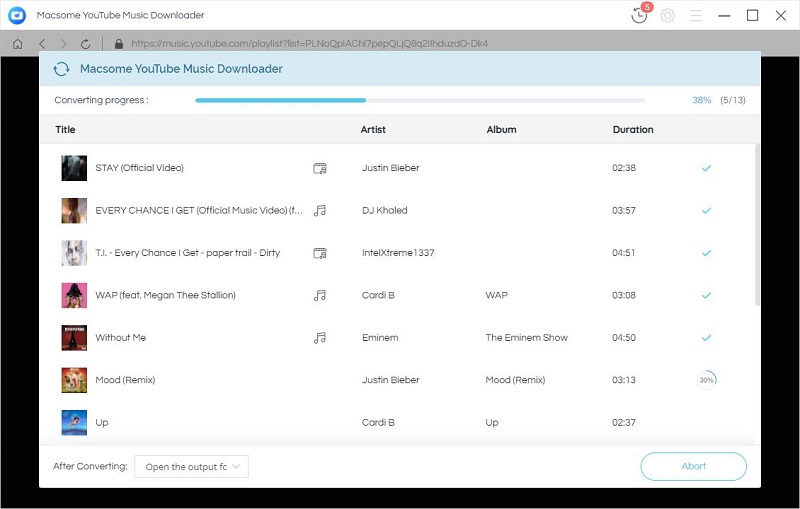Viewport: 800px width, 509px height.
Task: Click the music note icon for WAP
Action: tap(320, 295)
